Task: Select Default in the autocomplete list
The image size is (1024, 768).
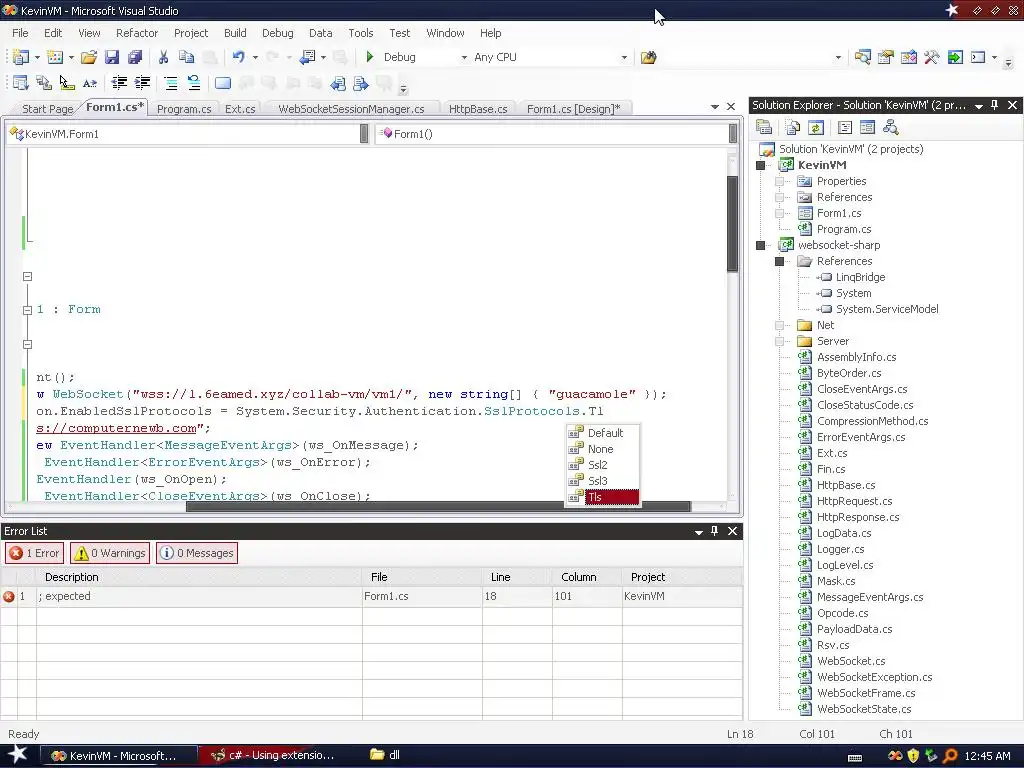Action: 603,433
